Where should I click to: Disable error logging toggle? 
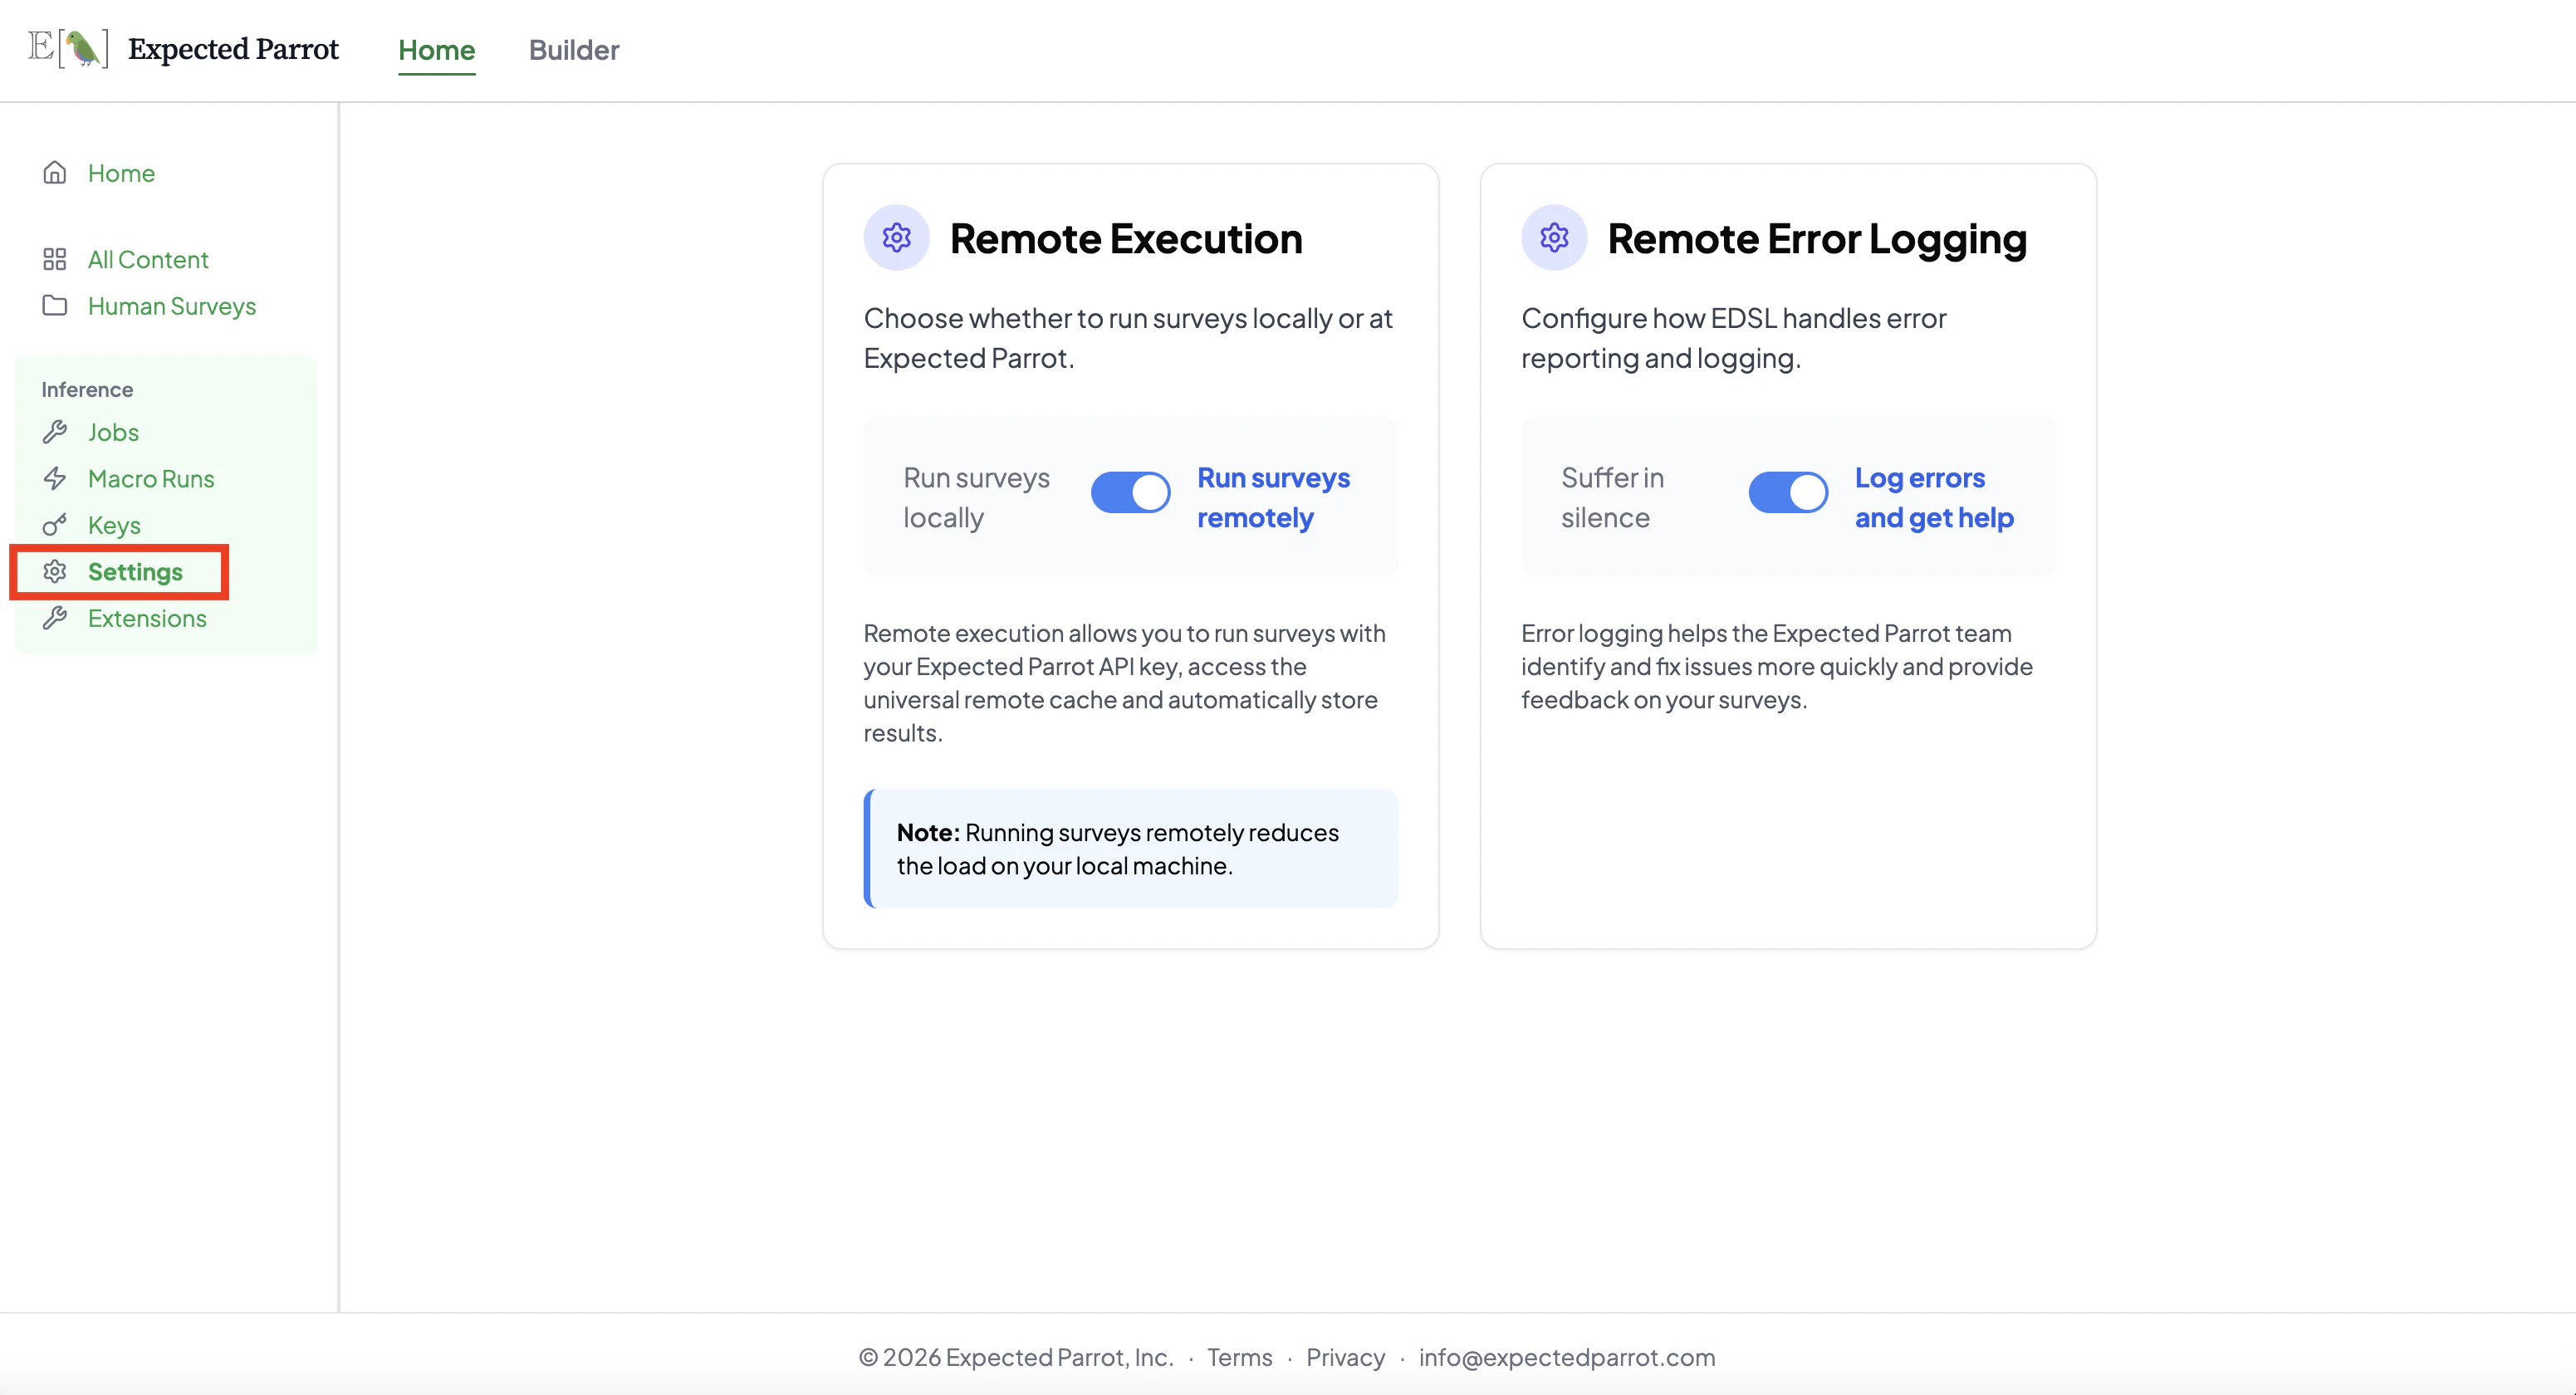[x=1787, y=492]
